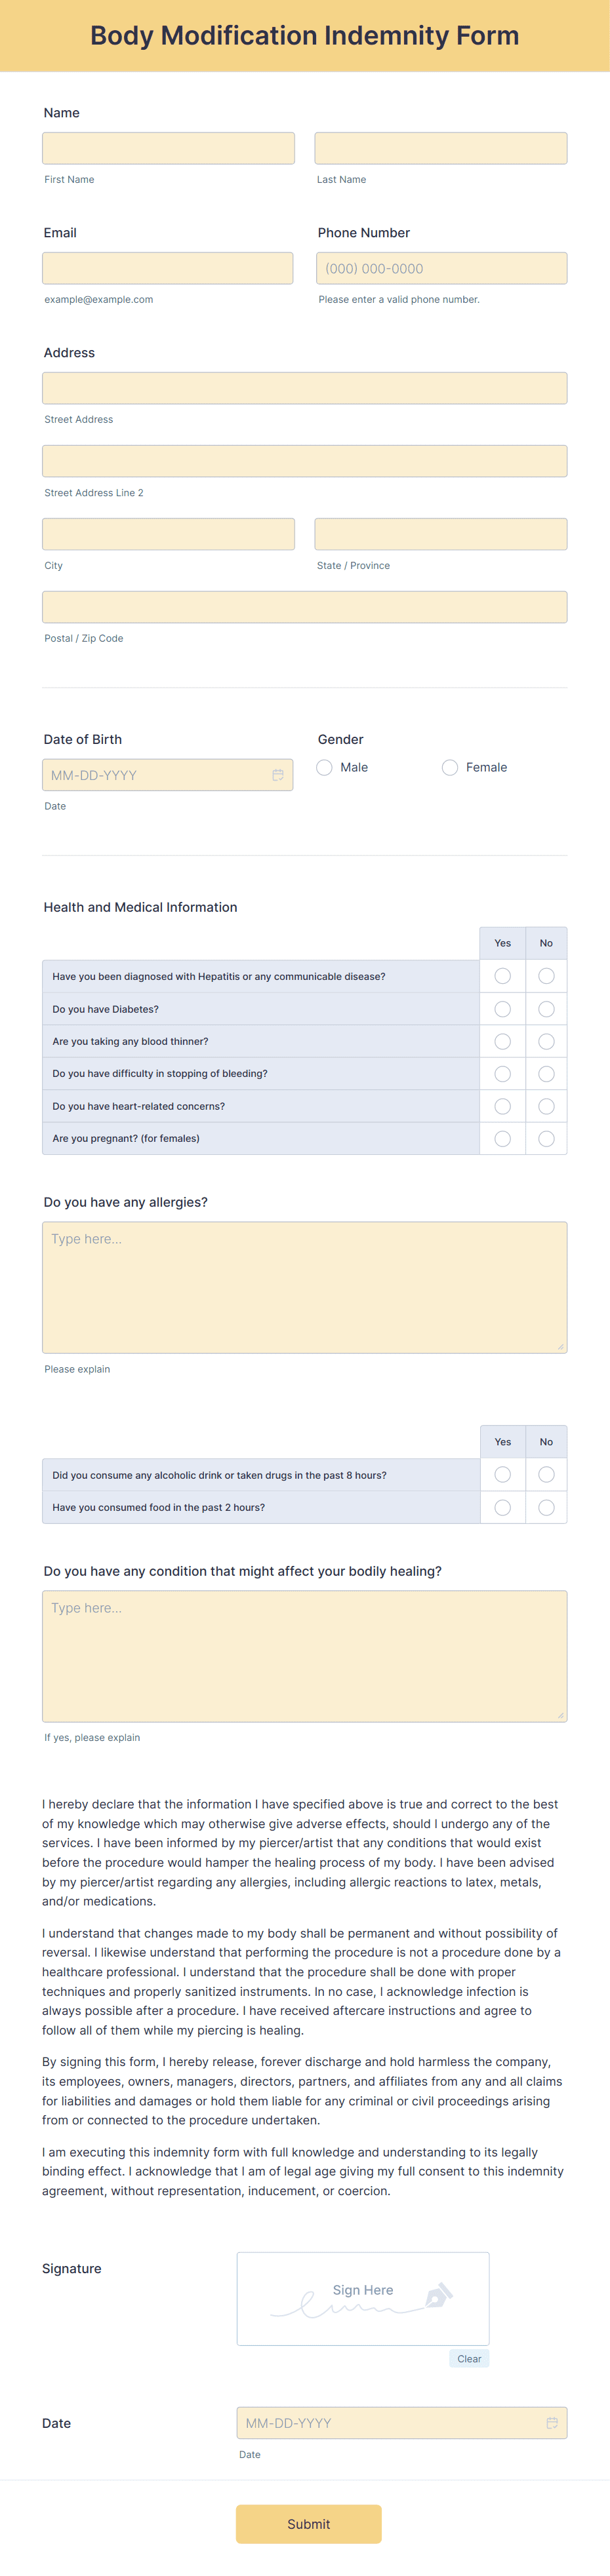Focus the Email input field
Image resolution: width=610 pixels, height=2576 pixels.
tap(168, 268)
